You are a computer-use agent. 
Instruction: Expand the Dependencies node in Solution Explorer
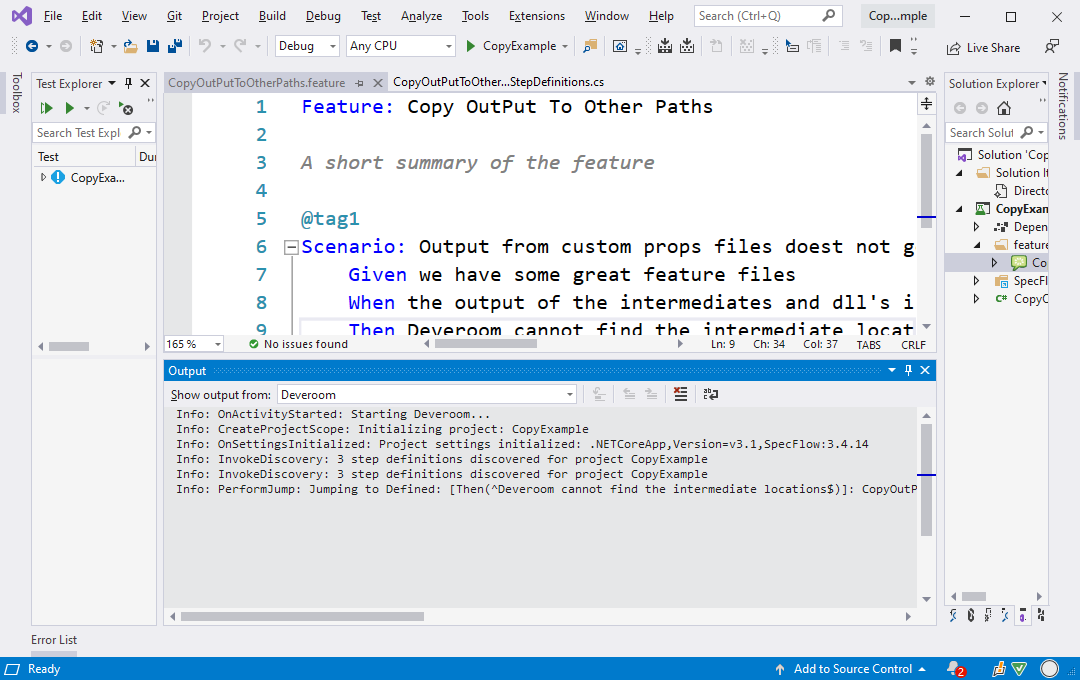click(976, 226)
